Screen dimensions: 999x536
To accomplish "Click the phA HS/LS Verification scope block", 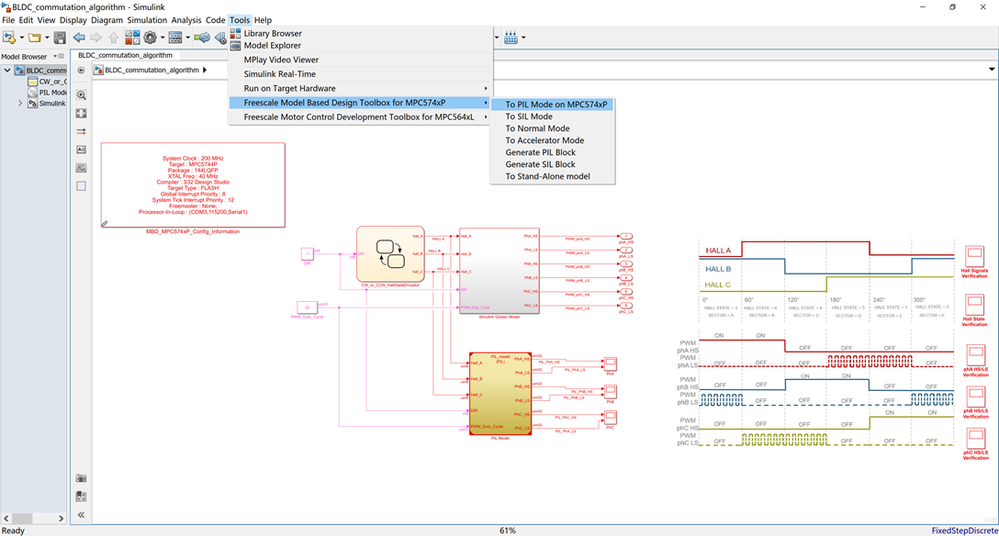I will point(975,355).
